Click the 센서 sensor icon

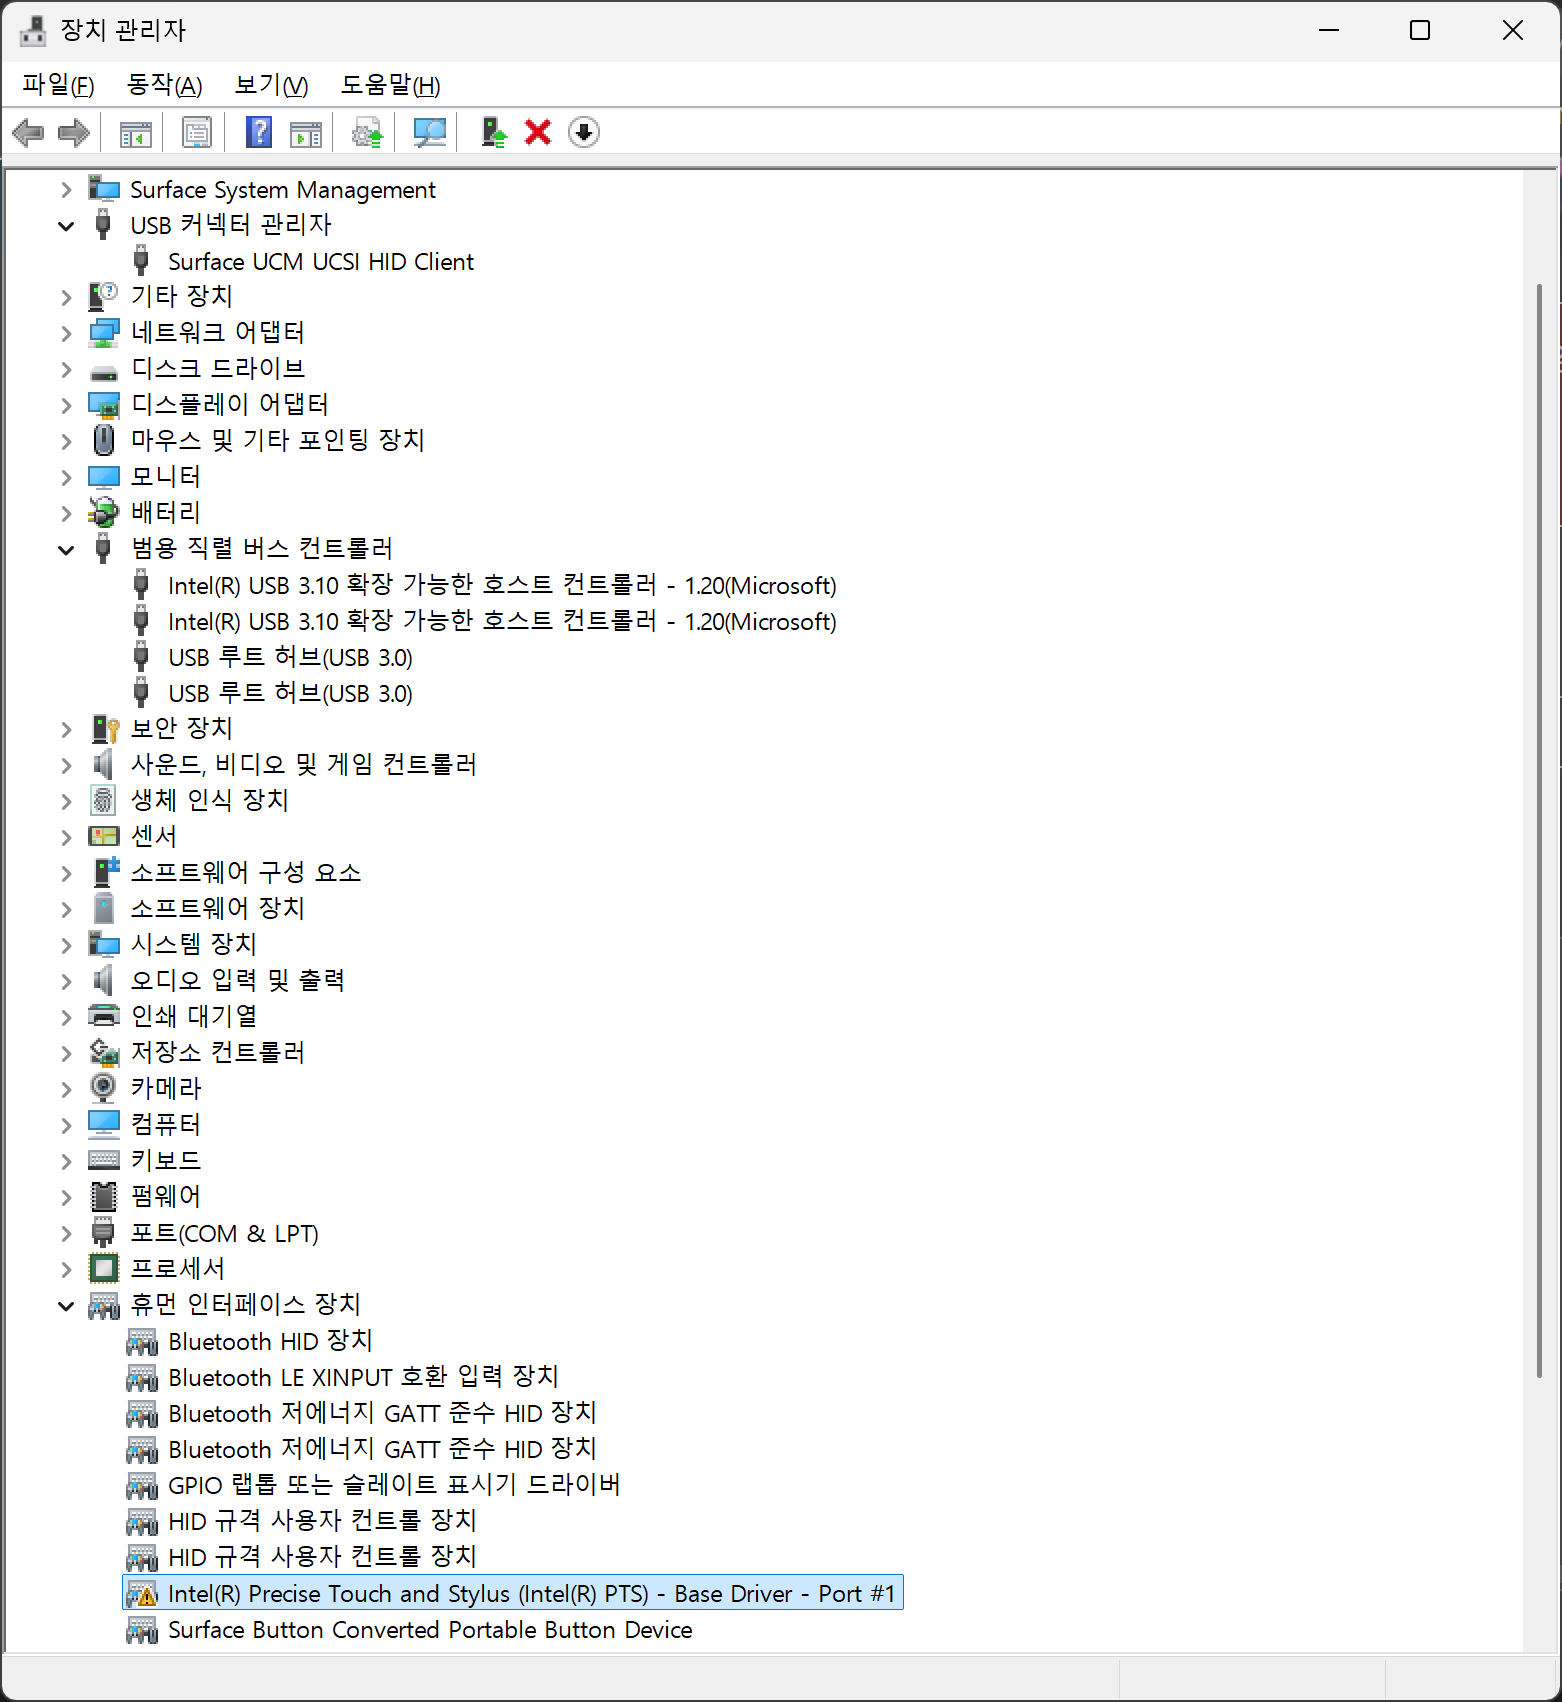pyautogui.click(x=103, y=836)
